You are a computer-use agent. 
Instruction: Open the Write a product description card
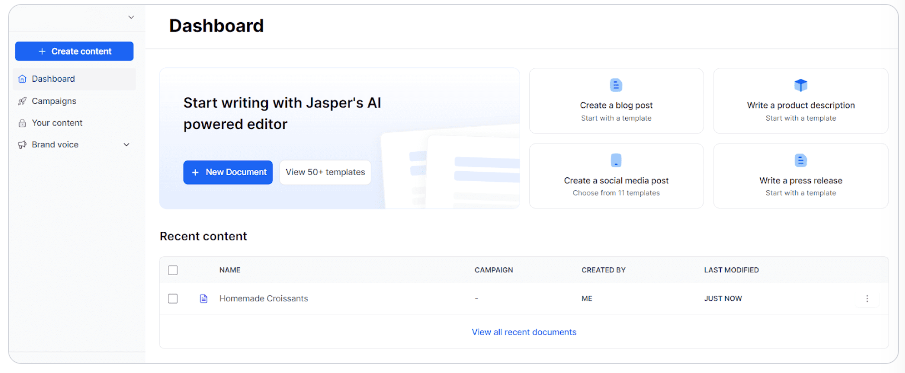[x=801, y=101]
